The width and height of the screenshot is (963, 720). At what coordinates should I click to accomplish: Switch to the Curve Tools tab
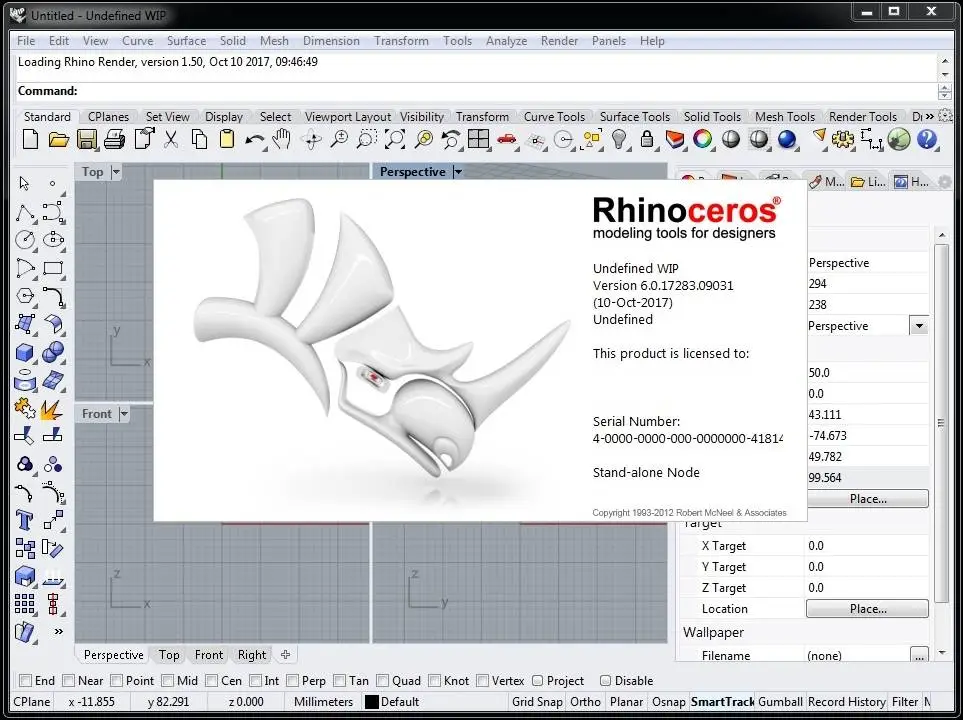554,117
